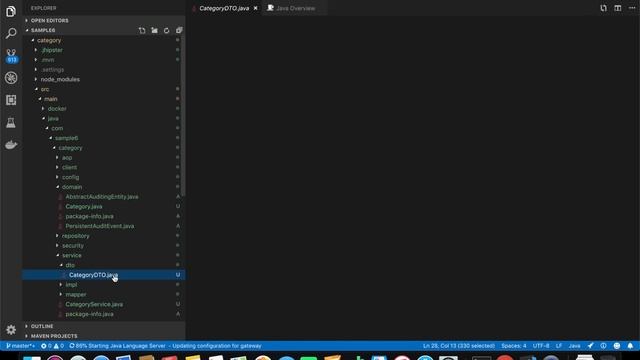
Task: Open the Search view in activity bar
Action: point(11,33)
